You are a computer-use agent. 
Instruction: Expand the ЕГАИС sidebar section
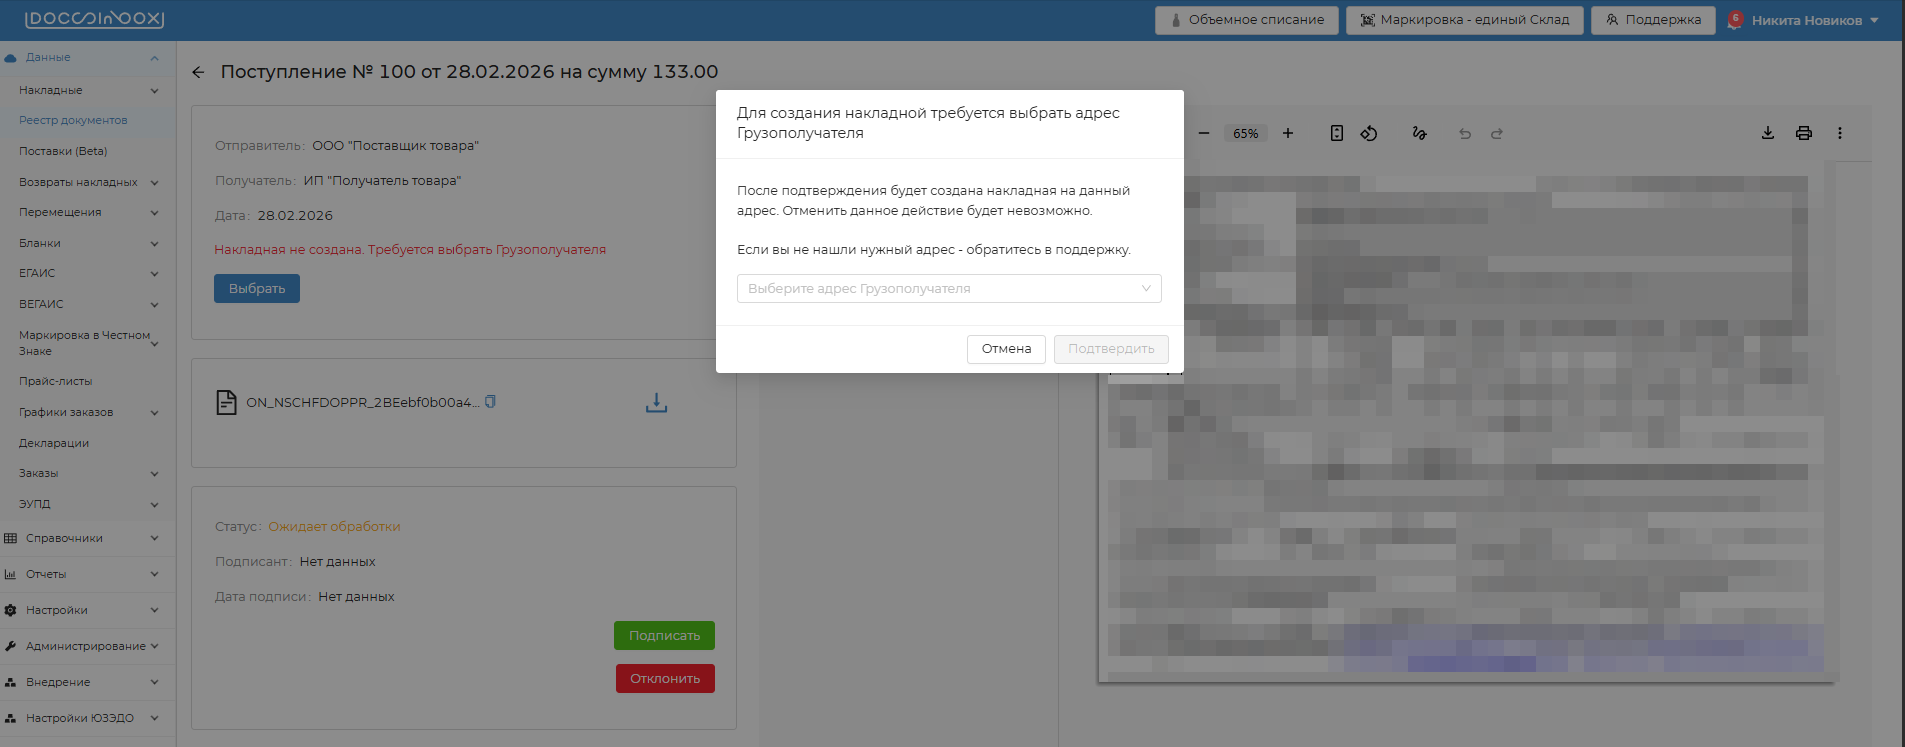coord(88,273)
